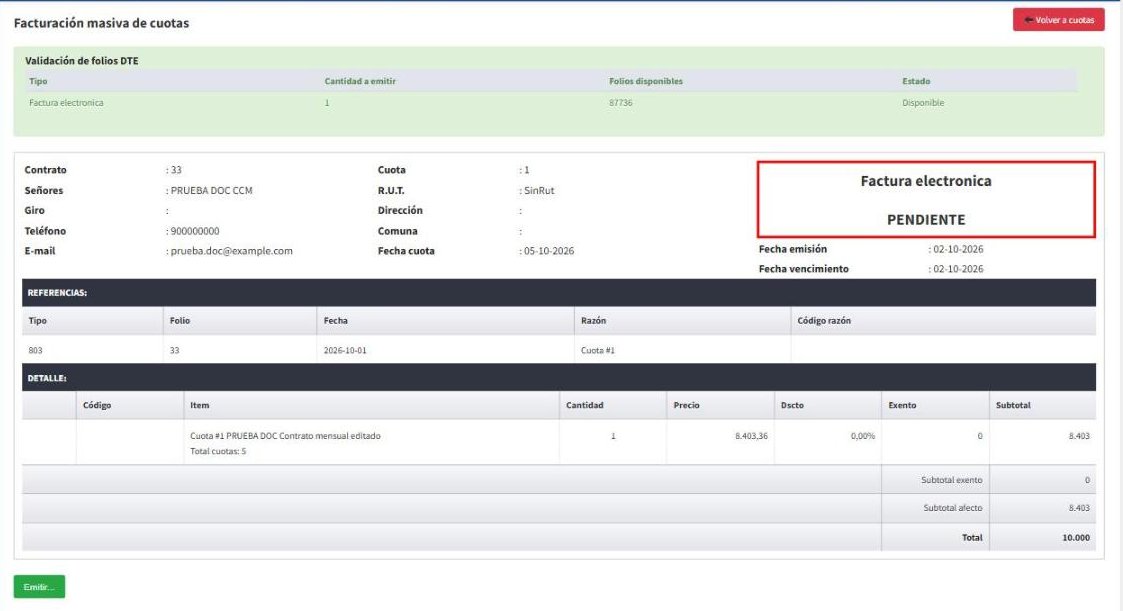Click the name PRUEBA DOC CCM

(211, 191)
